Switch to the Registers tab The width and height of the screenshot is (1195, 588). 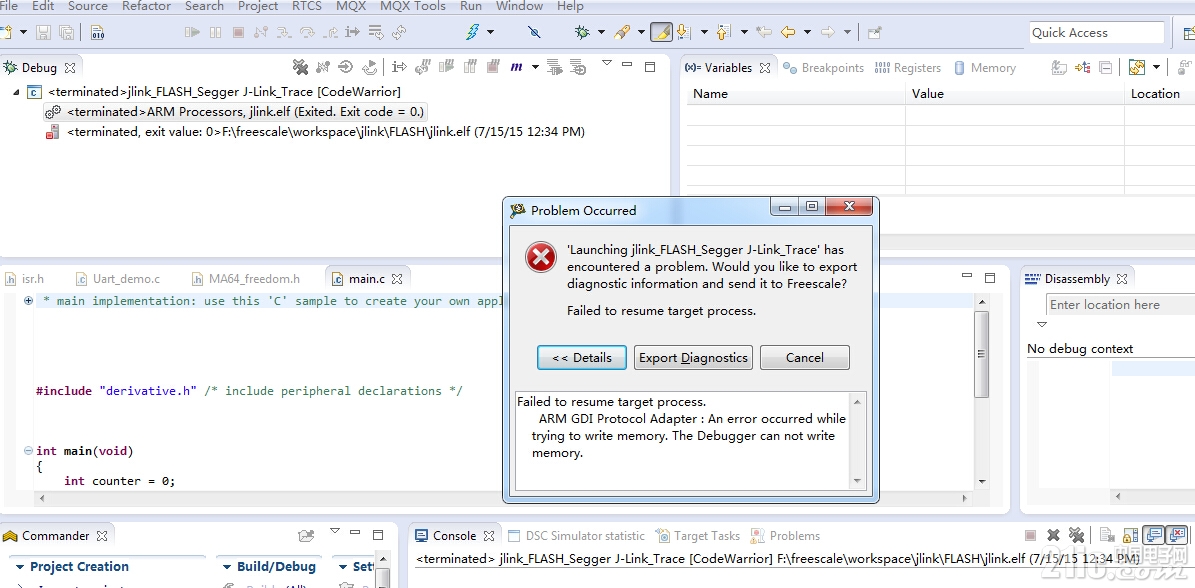[x=908, y=68]
